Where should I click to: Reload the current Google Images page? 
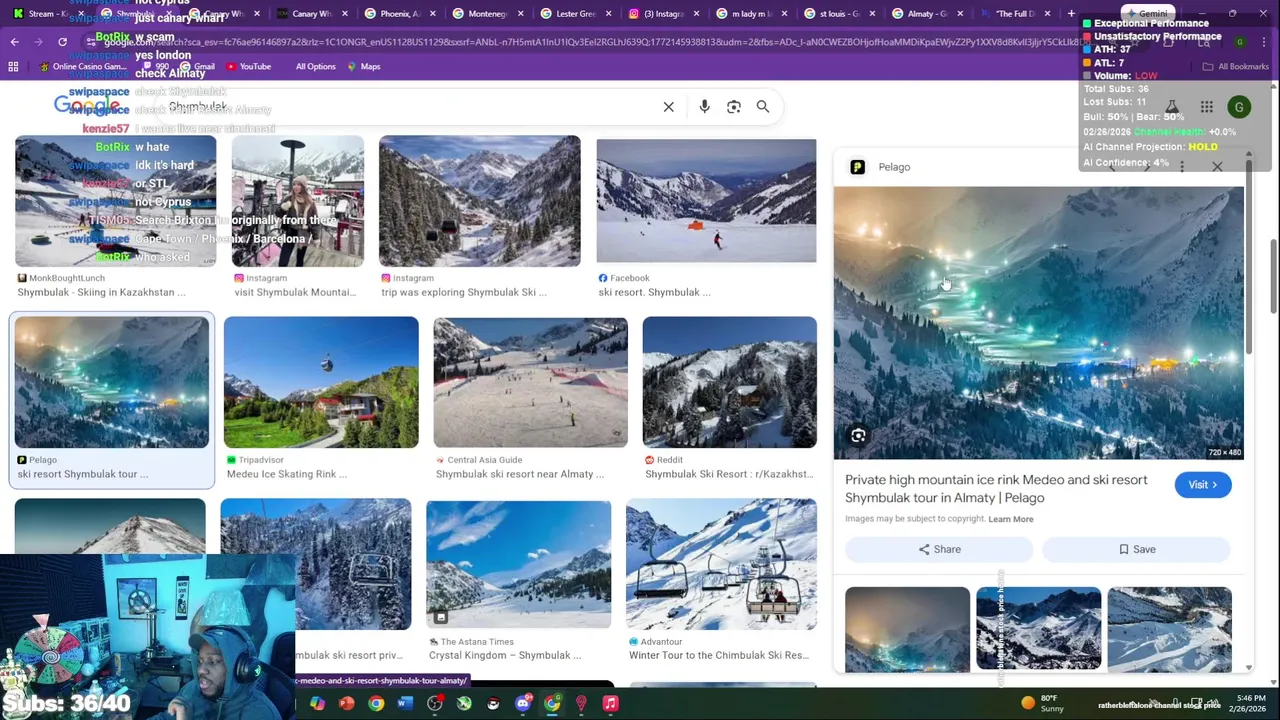pyautogui.click(x=62, y=42)
